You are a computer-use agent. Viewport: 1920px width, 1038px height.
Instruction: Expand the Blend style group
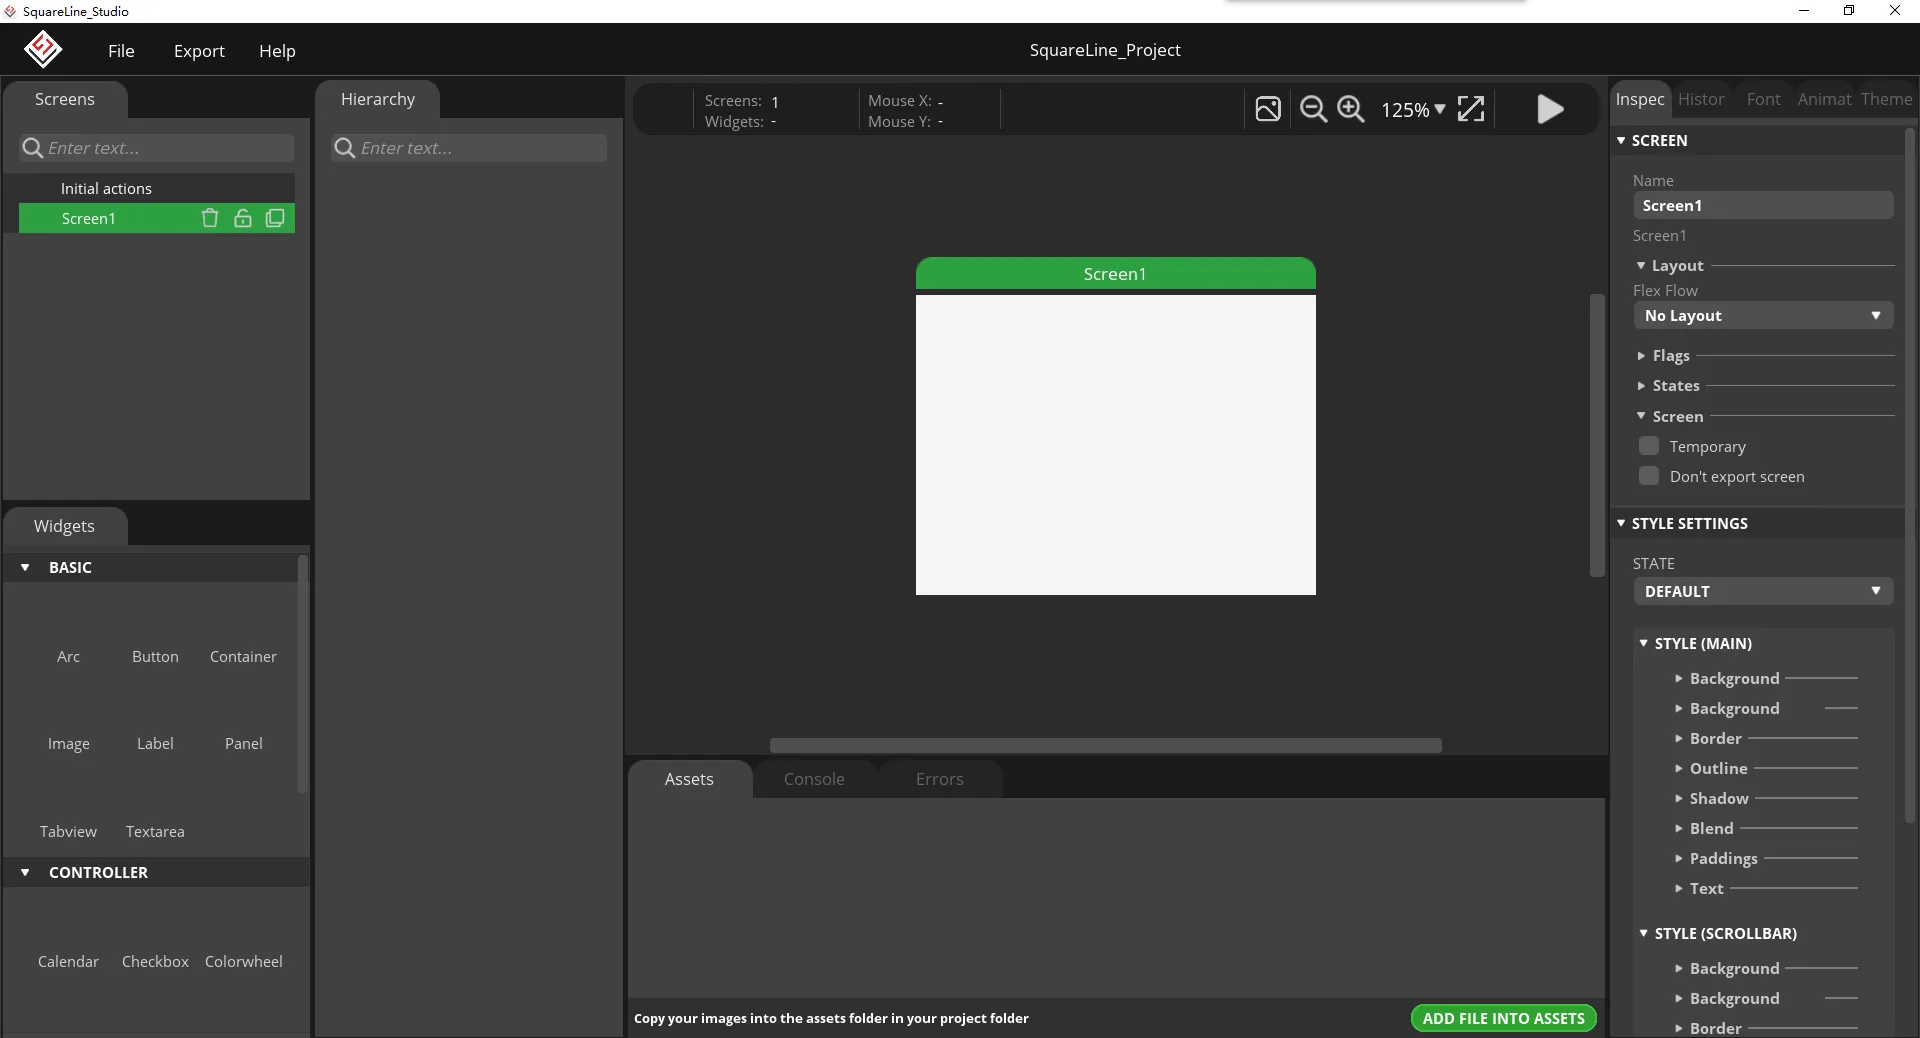pyautogui.click(x=1679, y=828)
